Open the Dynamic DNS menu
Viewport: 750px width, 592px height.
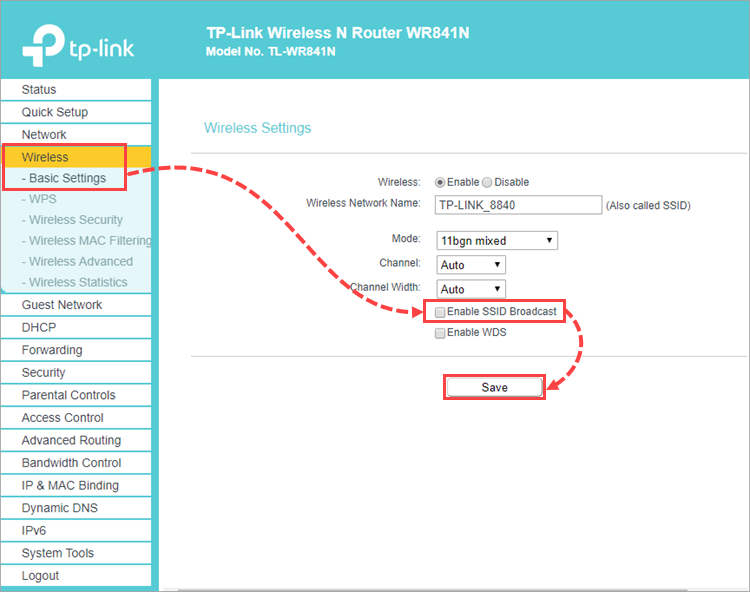click(76, 508)
